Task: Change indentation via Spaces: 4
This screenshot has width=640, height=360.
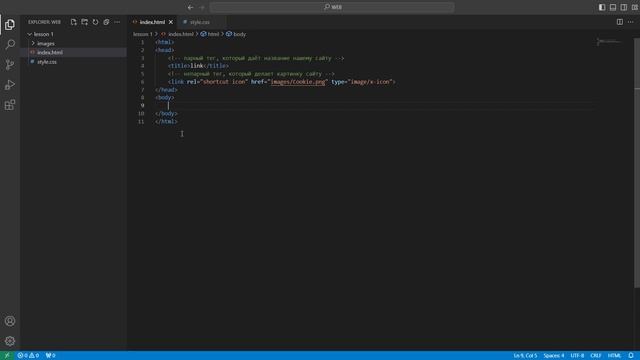Action: [553, 356]
